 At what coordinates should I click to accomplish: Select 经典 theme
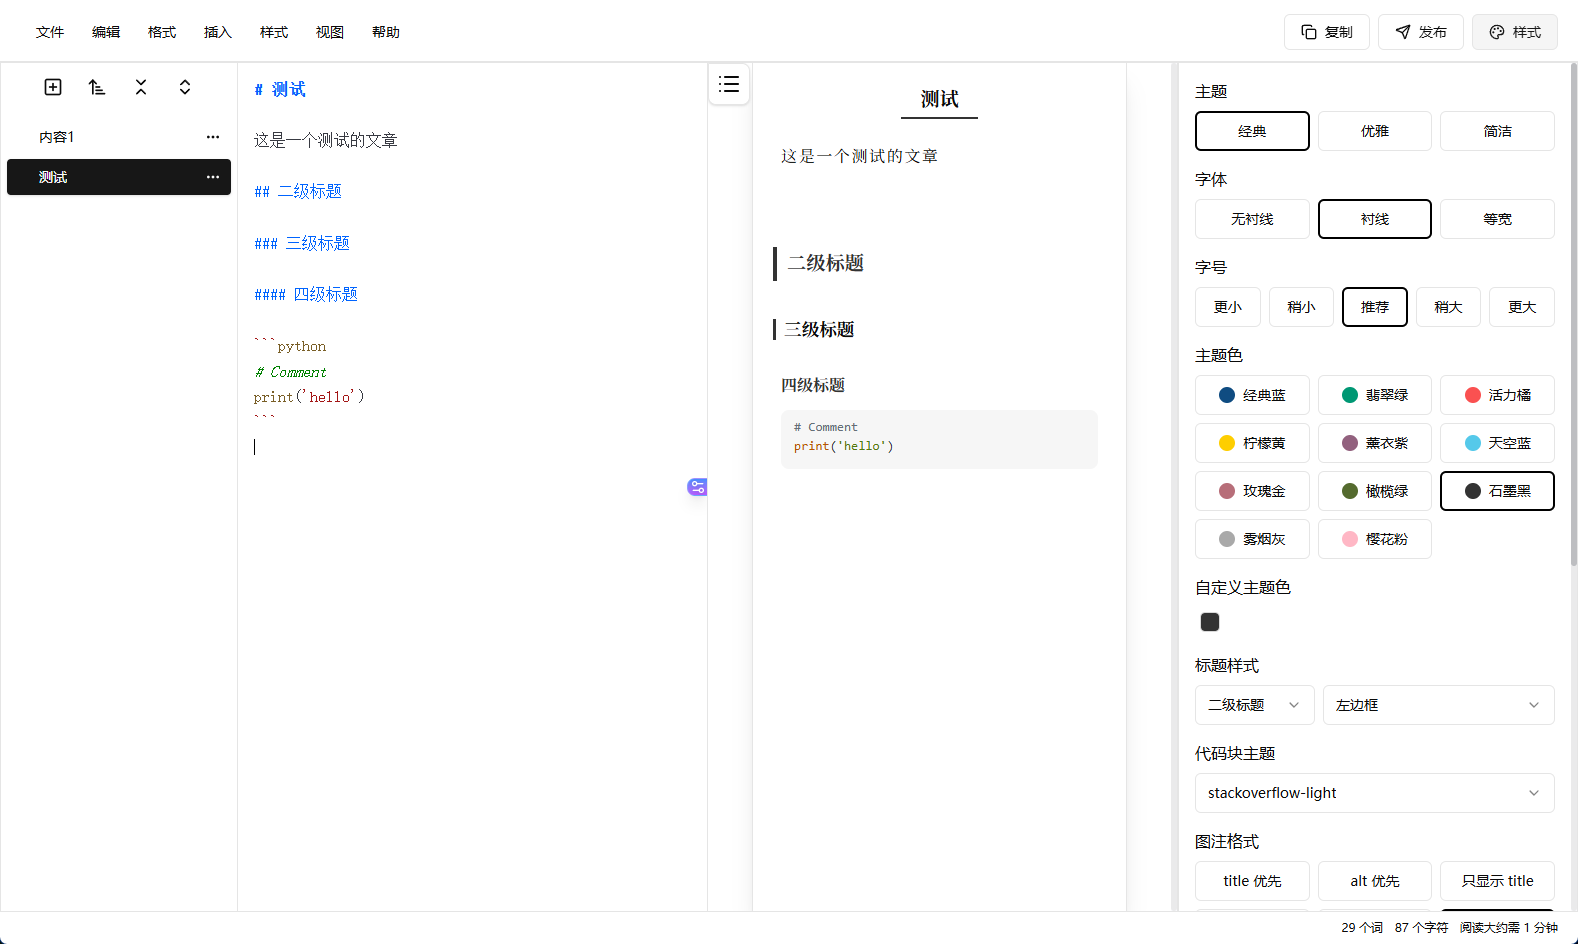tap(1252, 131)
